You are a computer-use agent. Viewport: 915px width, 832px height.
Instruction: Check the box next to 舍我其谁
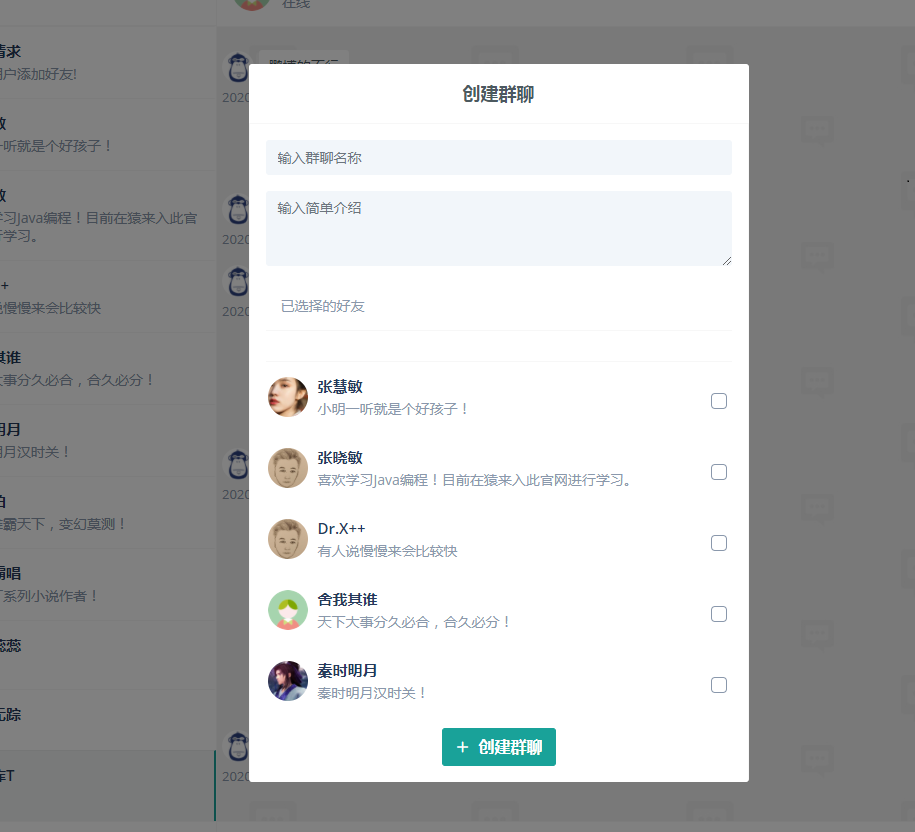coord(718,614)
